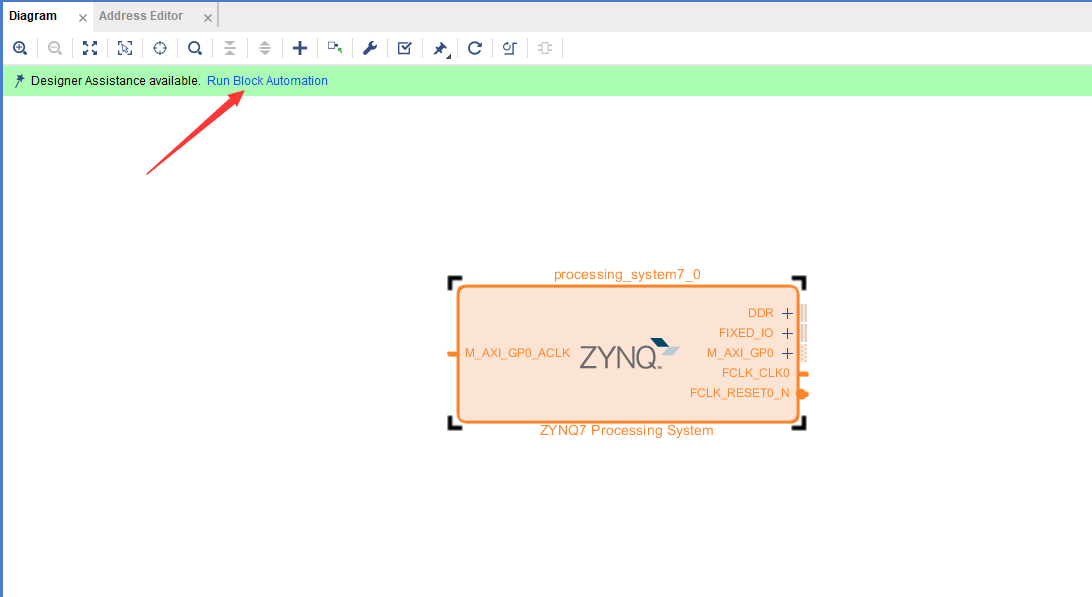This screenshot has width=1092, height=597.
Task: Click the ZYNQ7 Processing System label
Action: point(627,431)
